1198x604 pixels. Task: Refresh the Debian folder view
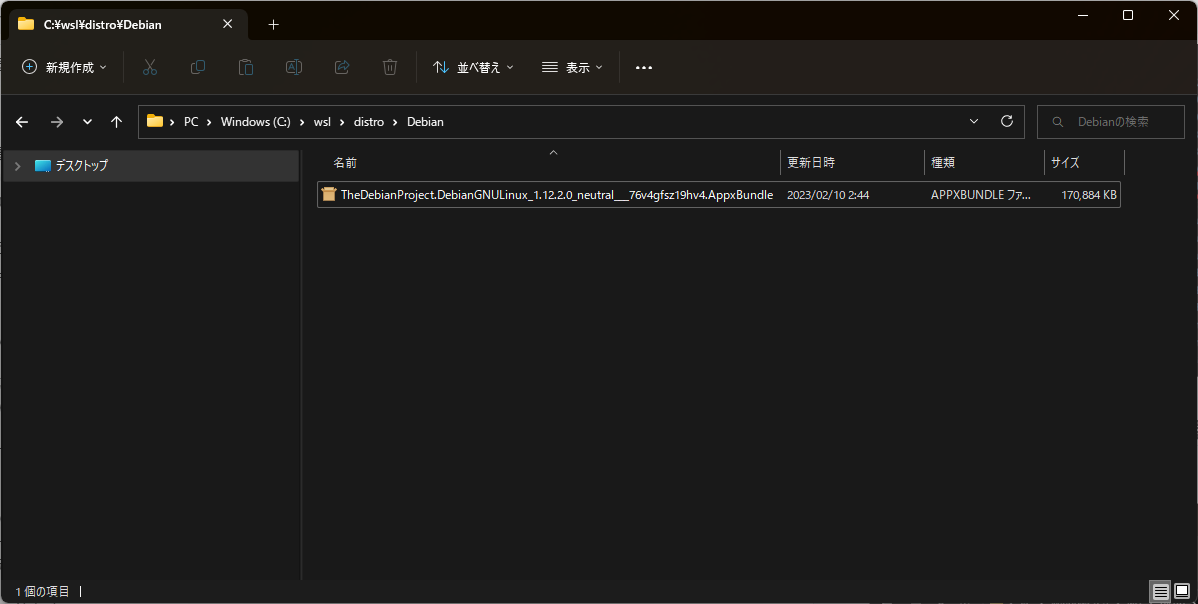click(x=1007, y=121)
